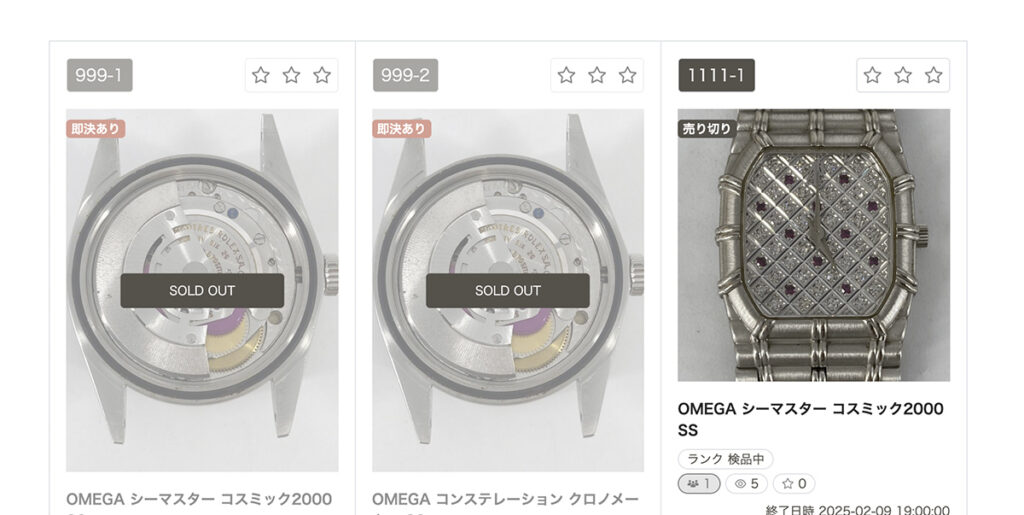Screen dimensions: 1024x515
Task: Click middle star on item 1111-1
Action: tap(903, 75)
